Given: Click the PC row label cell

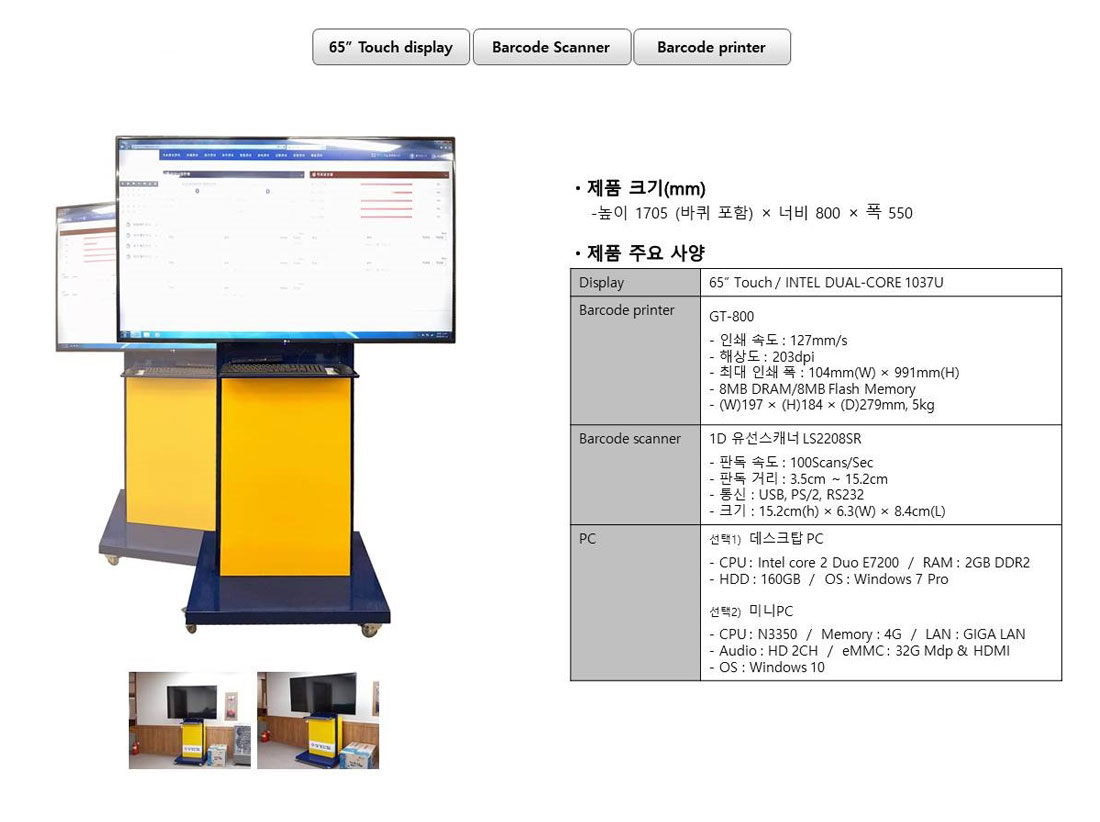Looking at the screenshot, I should [x=588, y=538].
